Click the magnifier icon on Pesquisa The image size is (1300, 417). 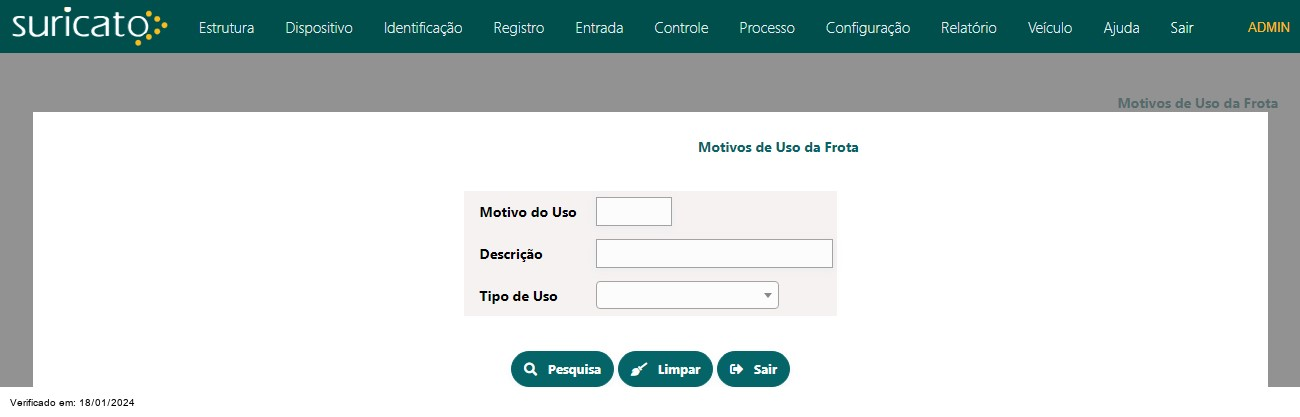click(x=531, y=369)
